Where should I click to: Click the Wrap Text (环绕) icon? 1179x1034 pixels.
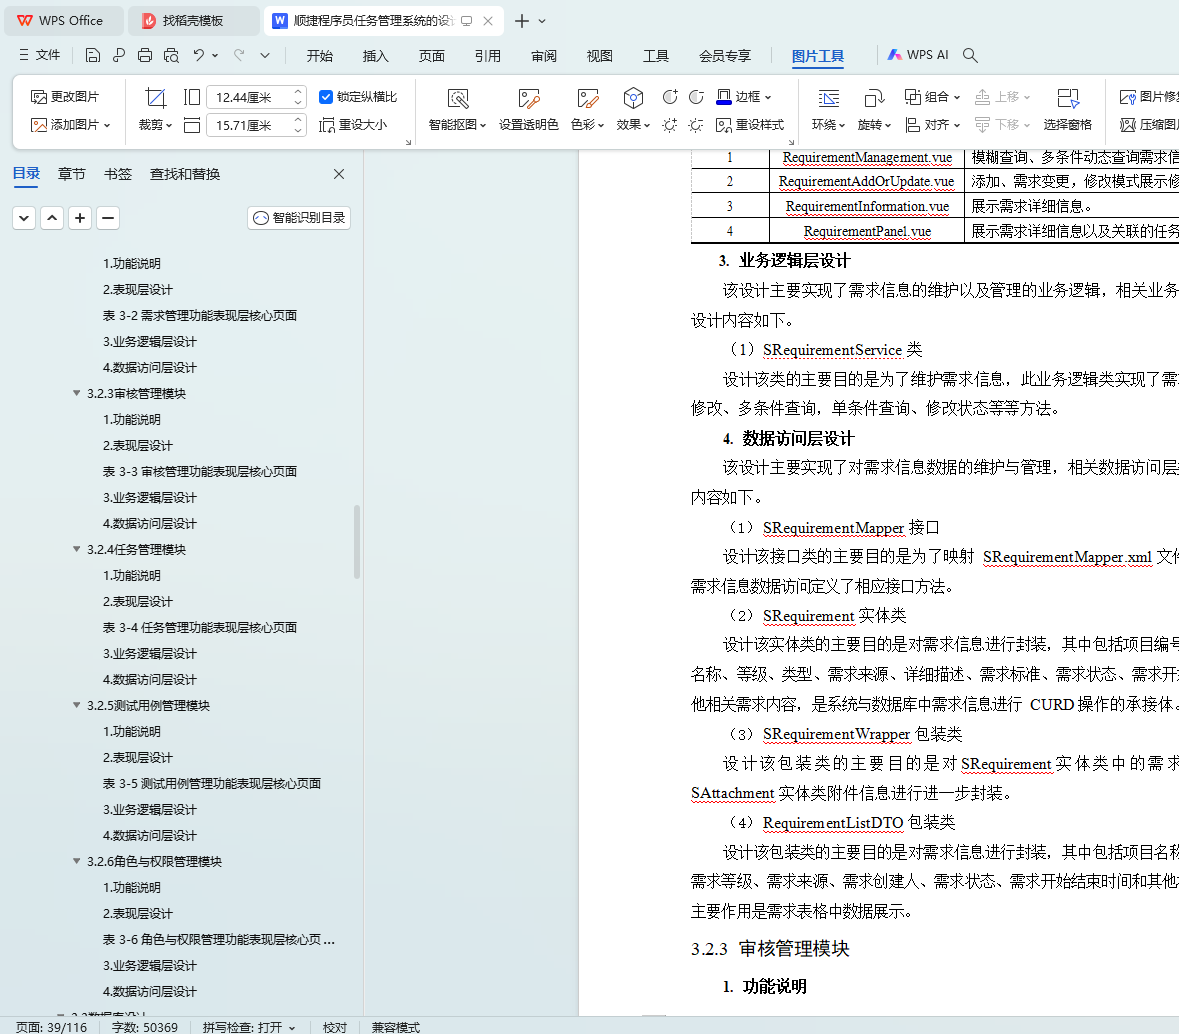click(x=829, y=99)
